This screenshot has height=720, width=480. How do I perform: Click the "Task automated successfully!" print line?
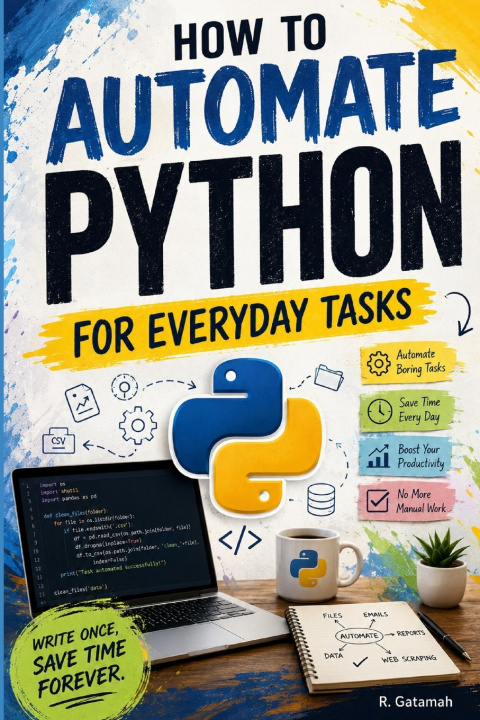[x=113, y=568]
